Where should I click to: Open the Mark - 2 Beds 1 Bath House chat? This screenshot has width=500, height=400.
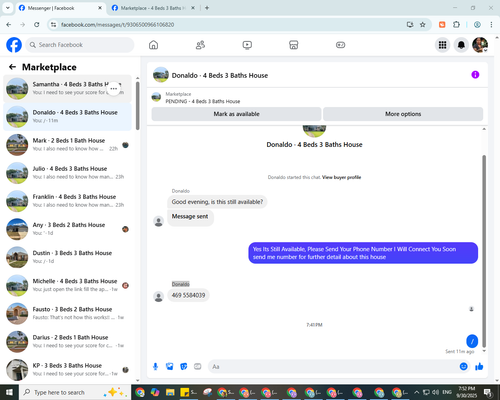(x=67, y=145)
